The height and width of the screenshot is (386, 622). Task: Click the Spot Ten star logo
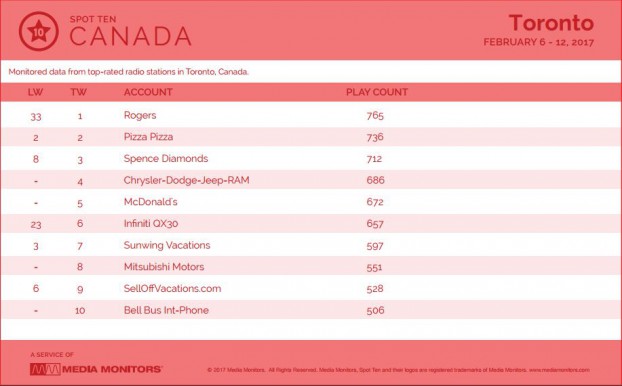[x=38, y=31]
